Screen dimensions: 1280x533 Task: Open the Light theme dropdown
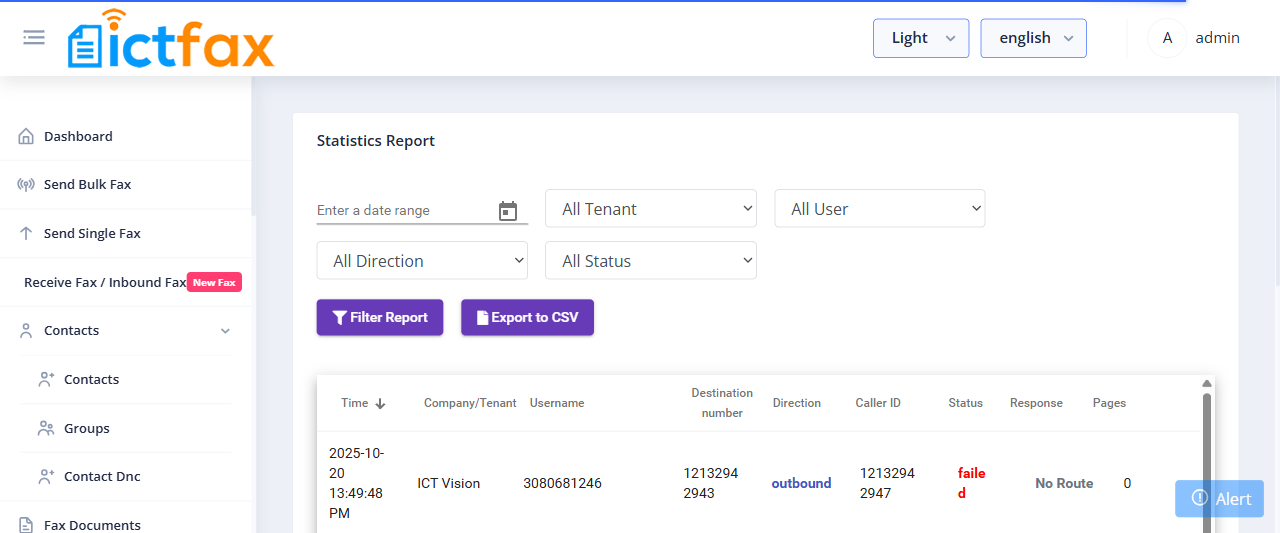coord(921,38)
